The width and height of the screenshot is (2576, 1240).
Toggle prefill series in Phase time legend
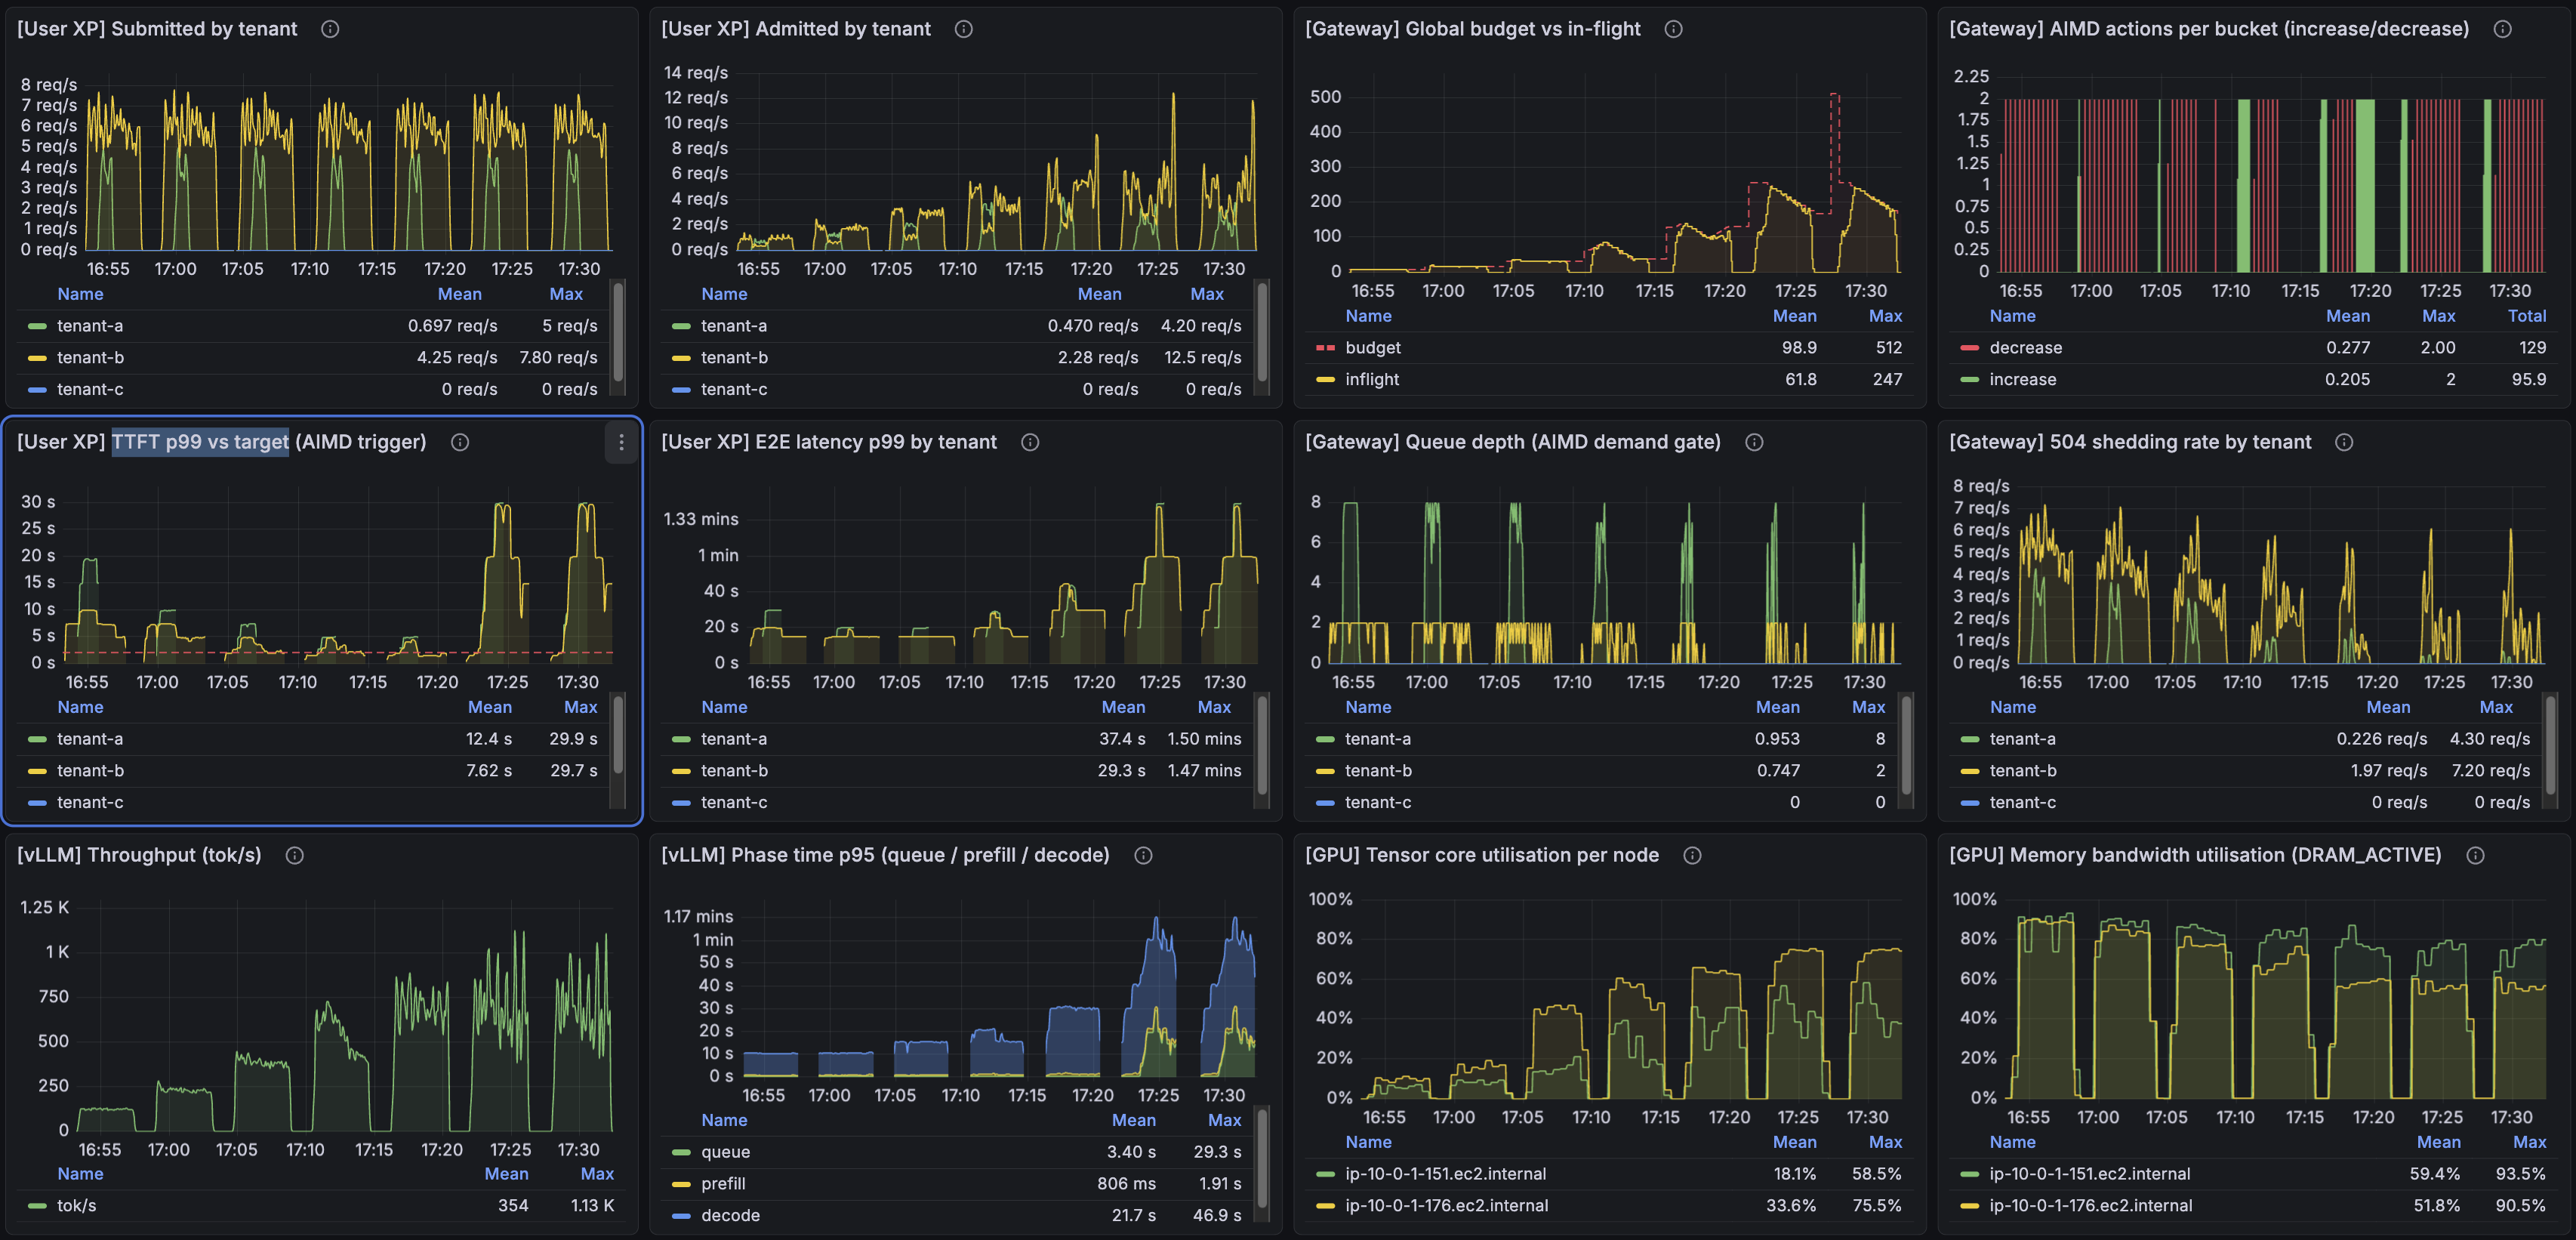(x=723, y=1184)
